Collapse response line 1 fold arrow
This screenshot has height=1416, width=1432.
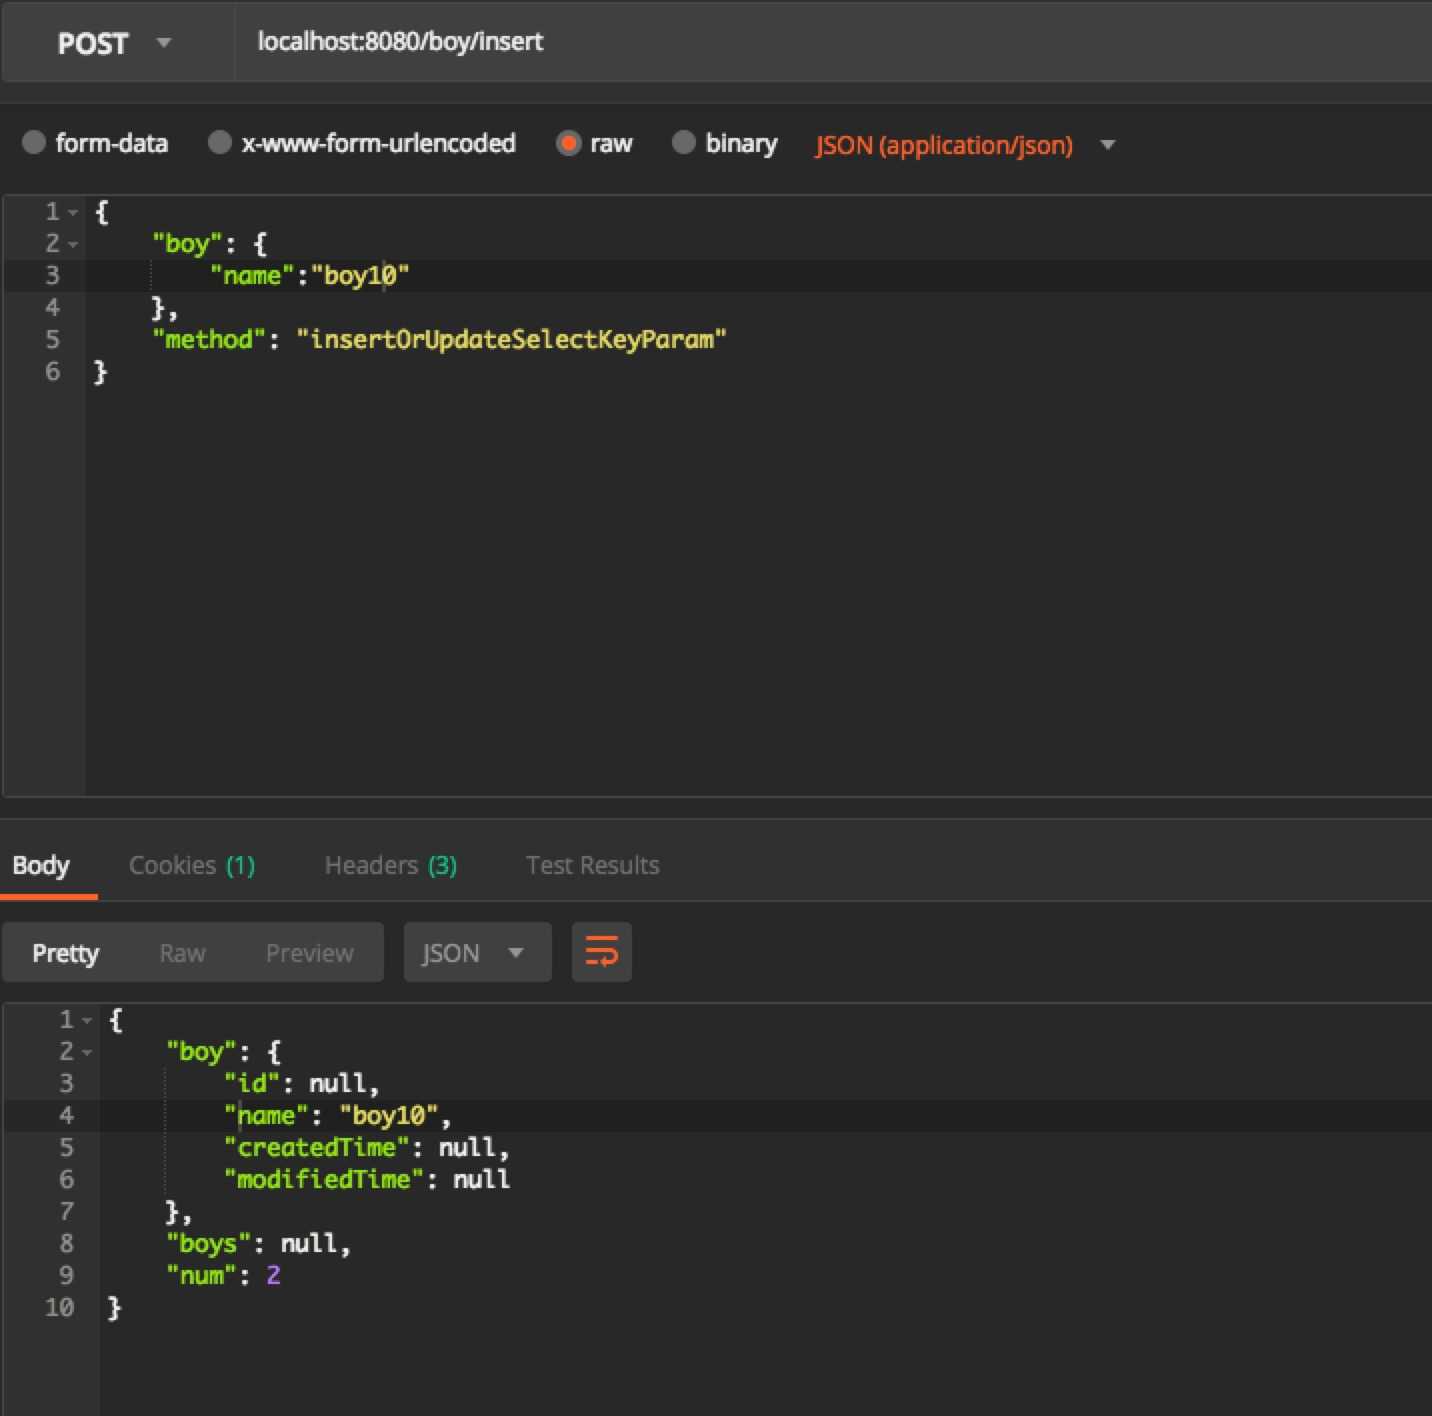pyautogui.click(x=87, y=1020)
